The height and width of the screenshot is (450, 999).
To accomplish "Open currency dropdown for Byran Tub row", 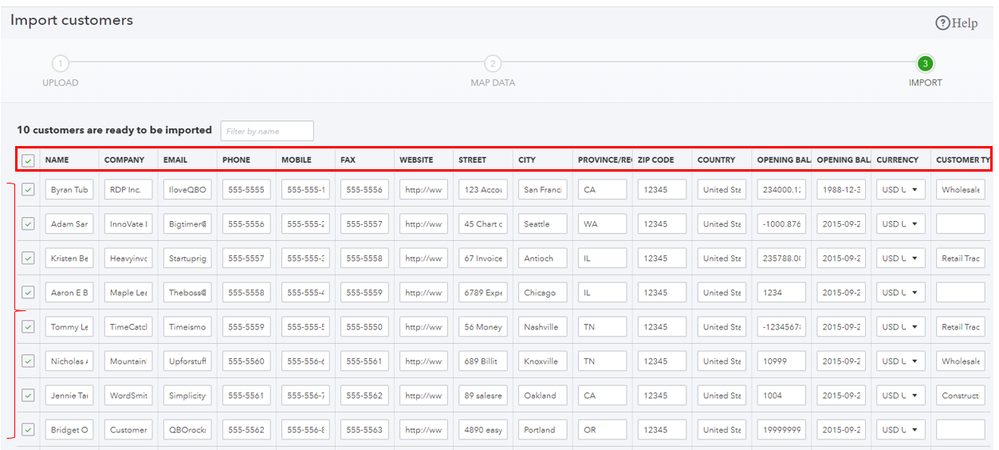I will coord(901,189).
